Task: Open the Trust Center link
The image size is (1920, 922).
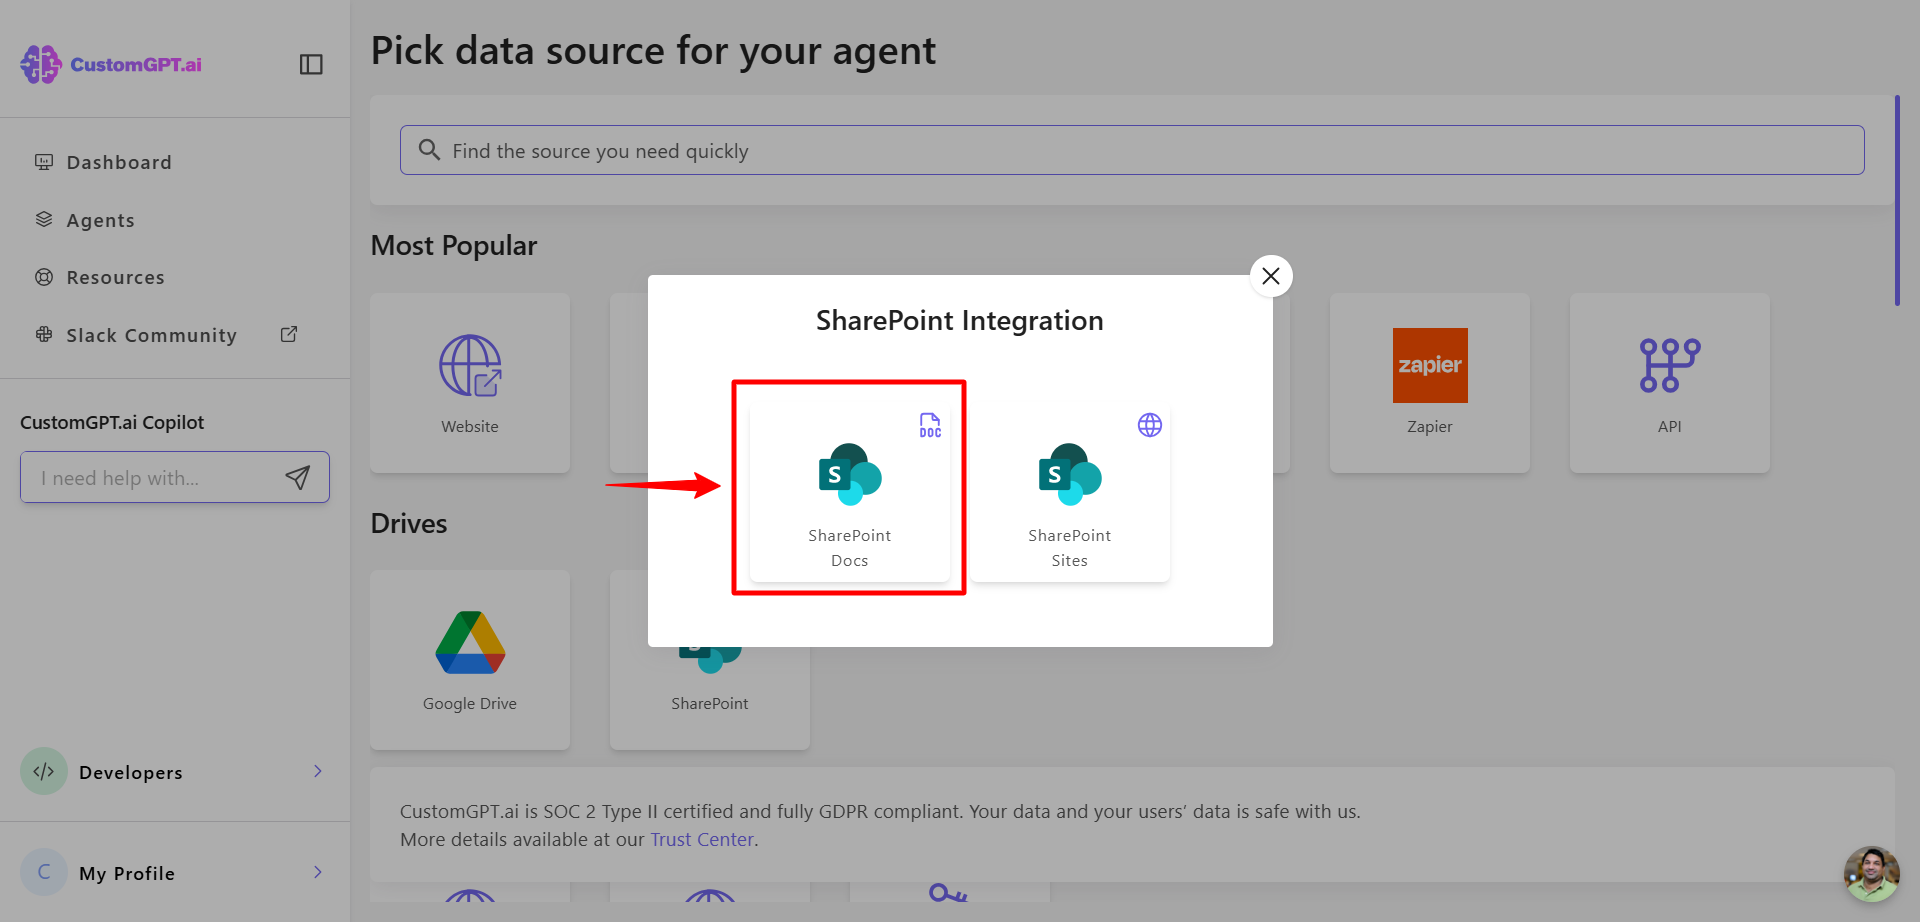Action: tap(702, 839)
